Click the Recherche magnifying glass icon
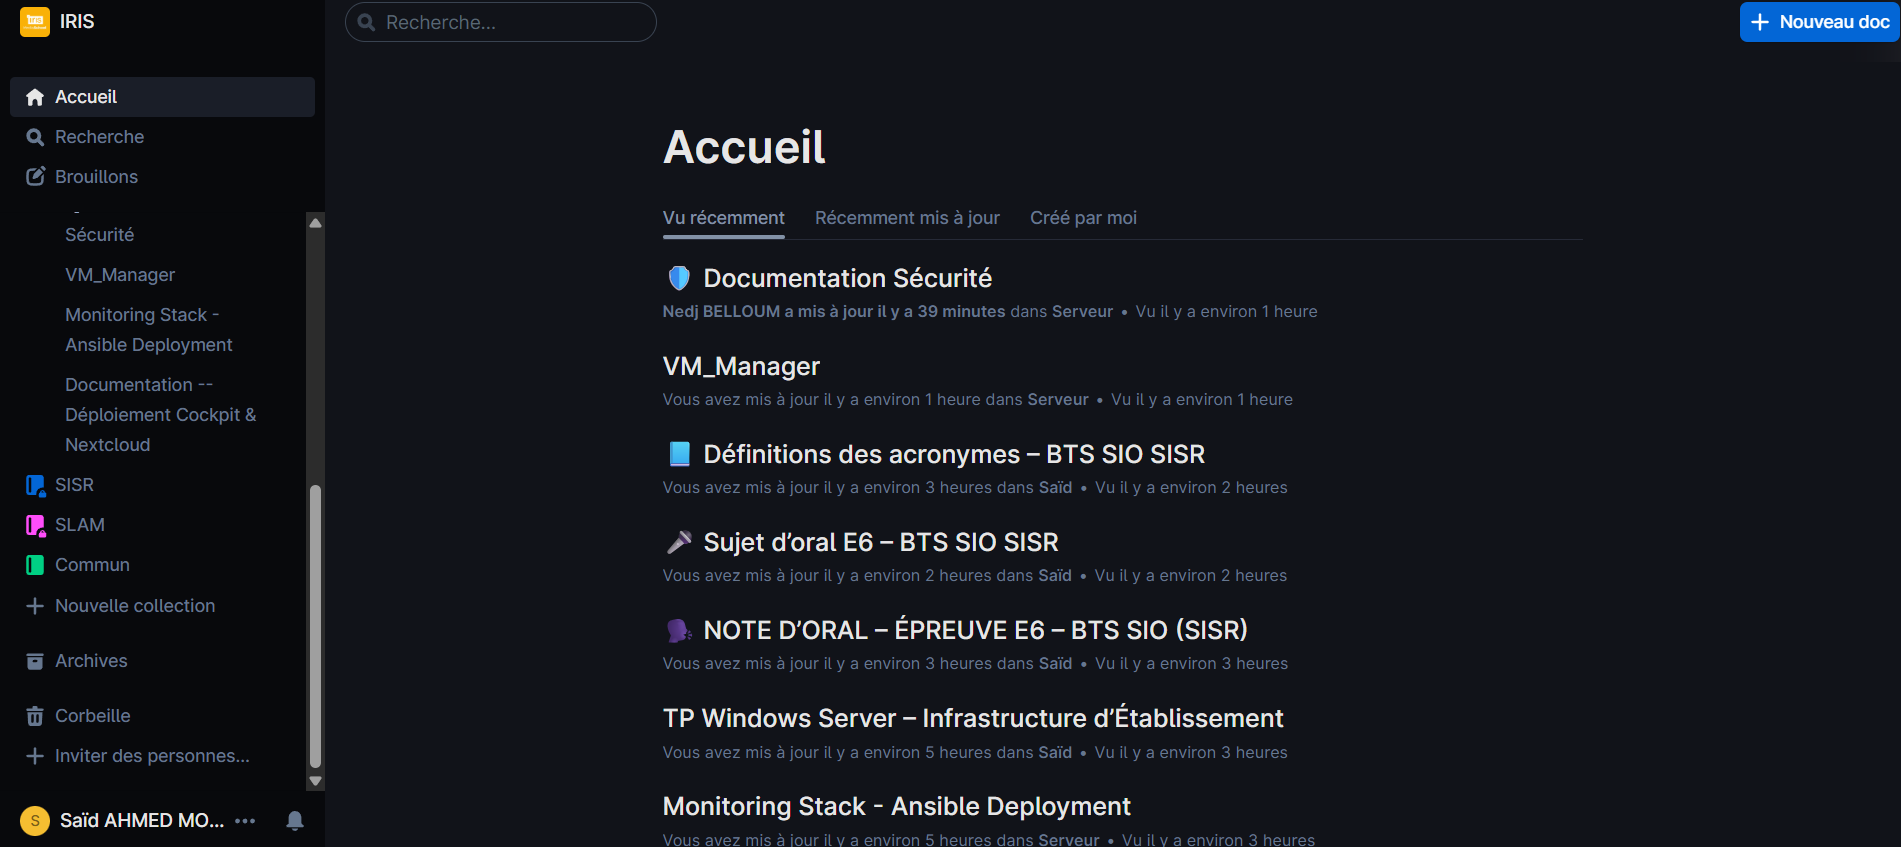Viewport: 1901px width, 847px height. (x=35, y=136)
